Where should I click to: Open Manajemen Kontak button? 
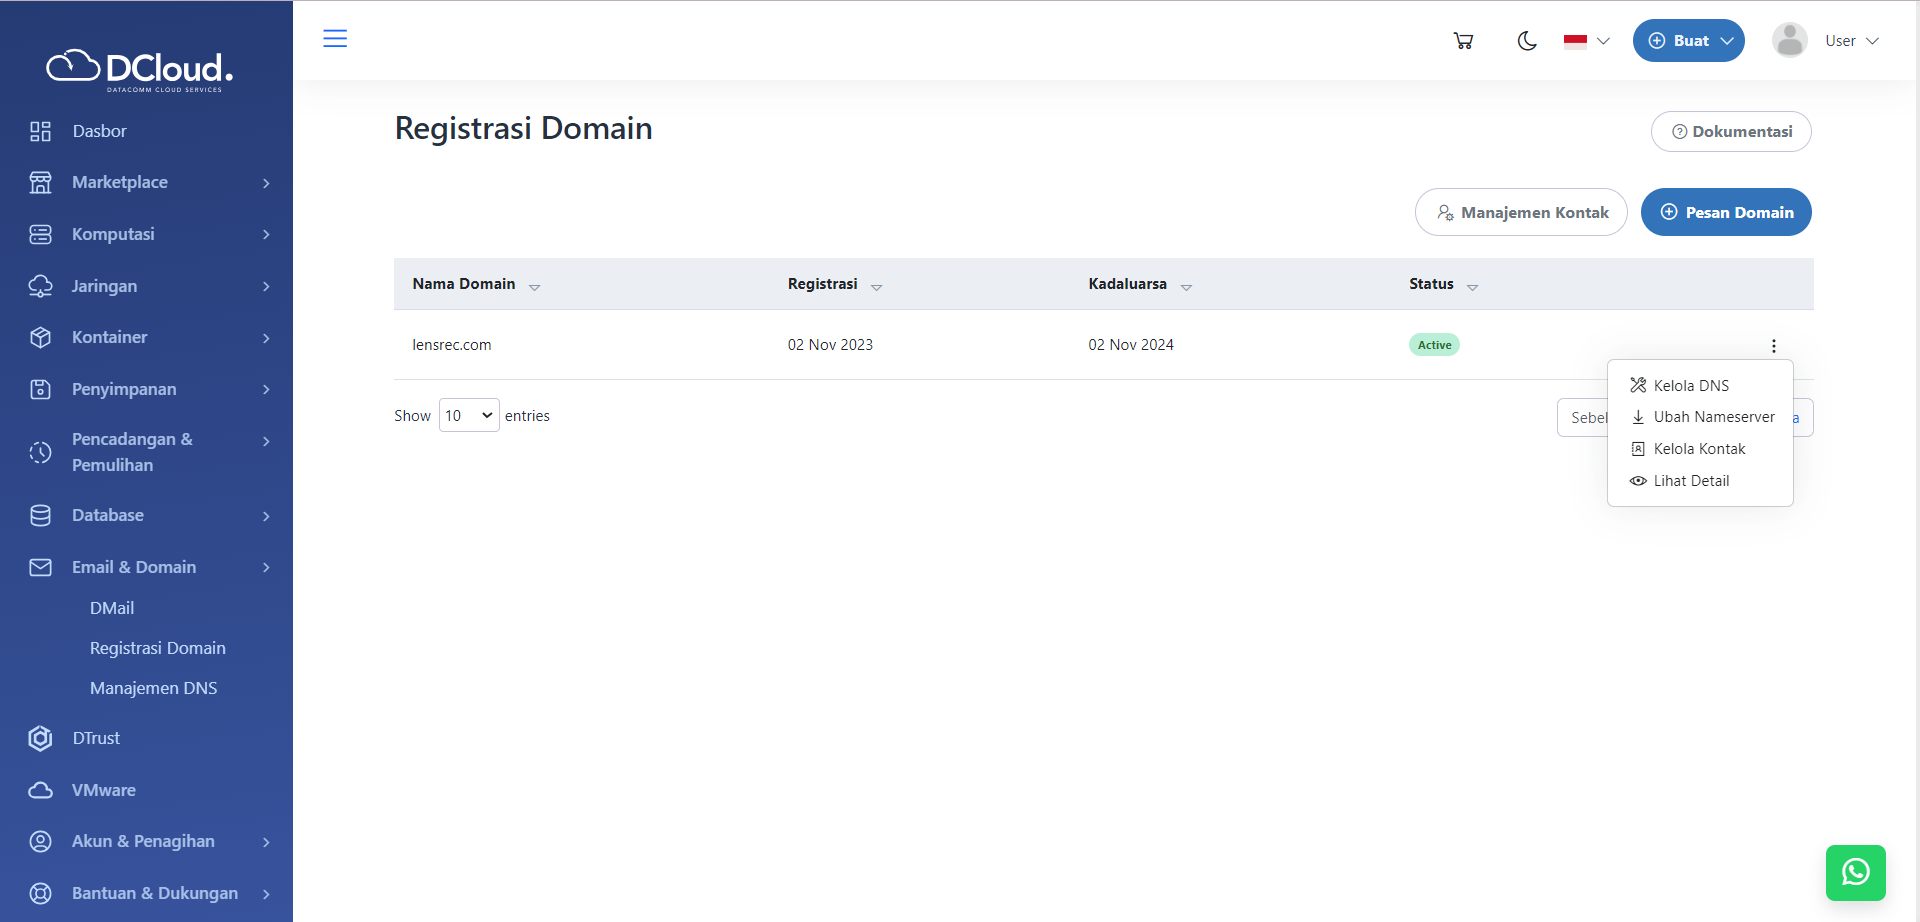point(1520,212)
